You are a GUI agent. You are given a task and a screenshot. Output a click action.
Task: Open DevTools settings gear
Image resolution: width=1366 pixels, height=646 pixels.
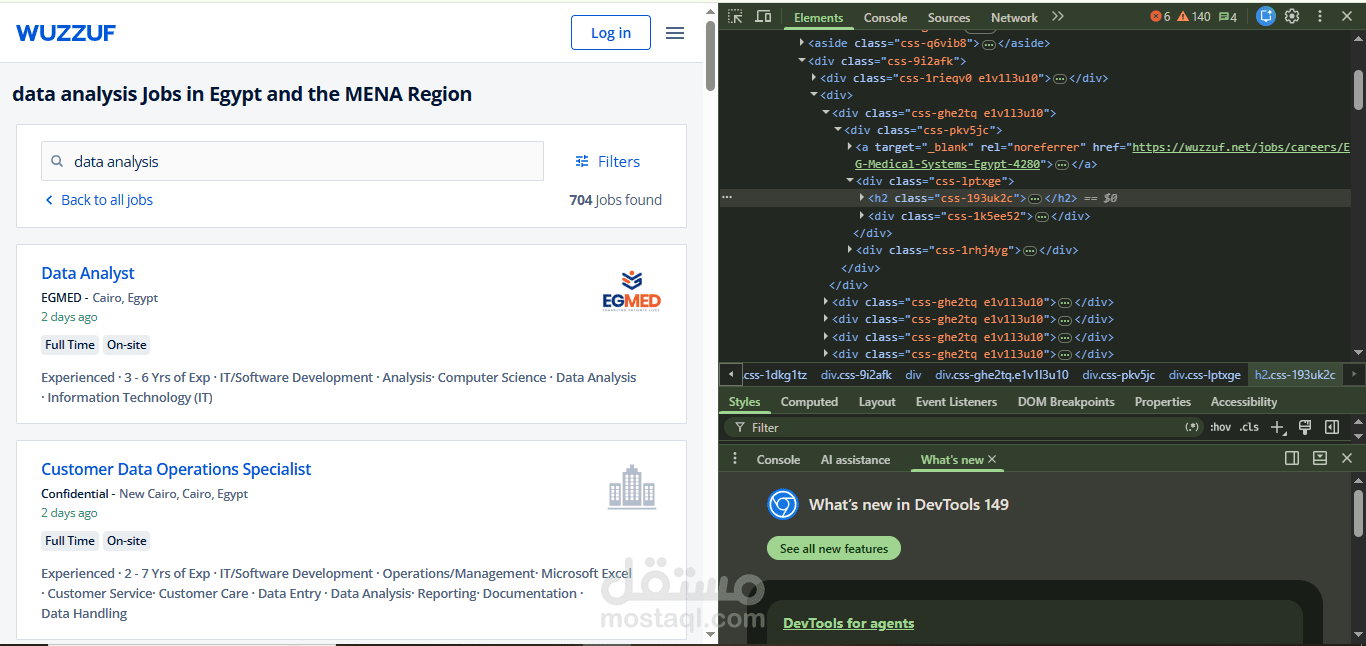click(x=1292, y=16)
